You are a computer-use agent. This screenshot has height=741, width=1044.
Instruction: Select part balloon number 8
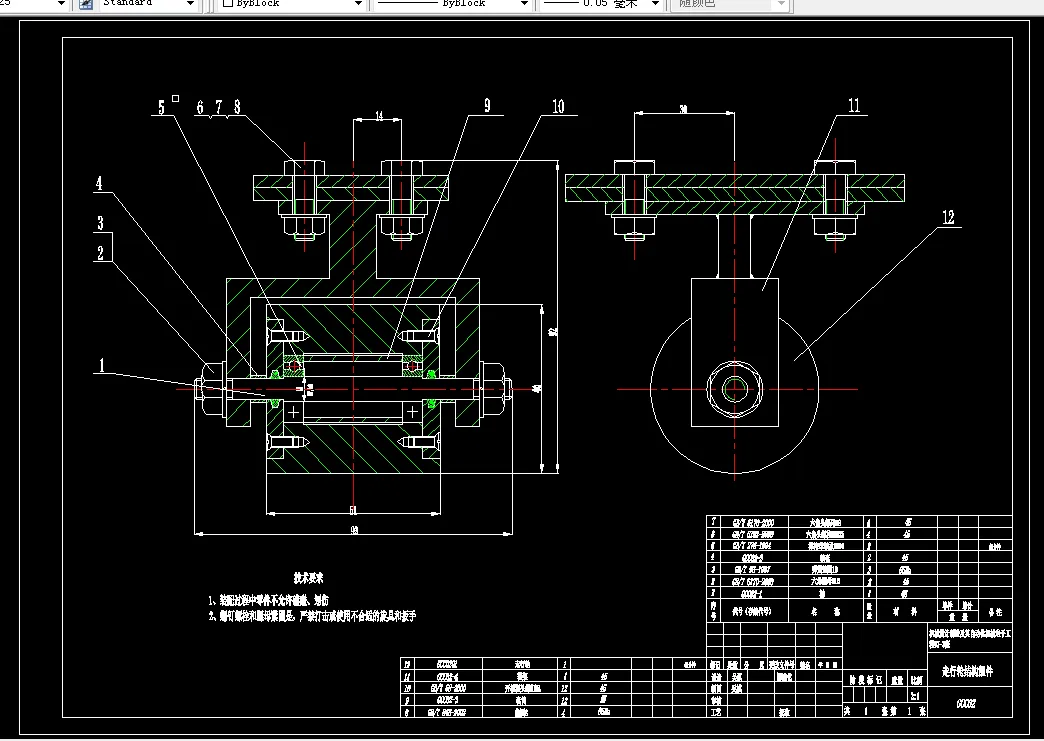(237, 107)
